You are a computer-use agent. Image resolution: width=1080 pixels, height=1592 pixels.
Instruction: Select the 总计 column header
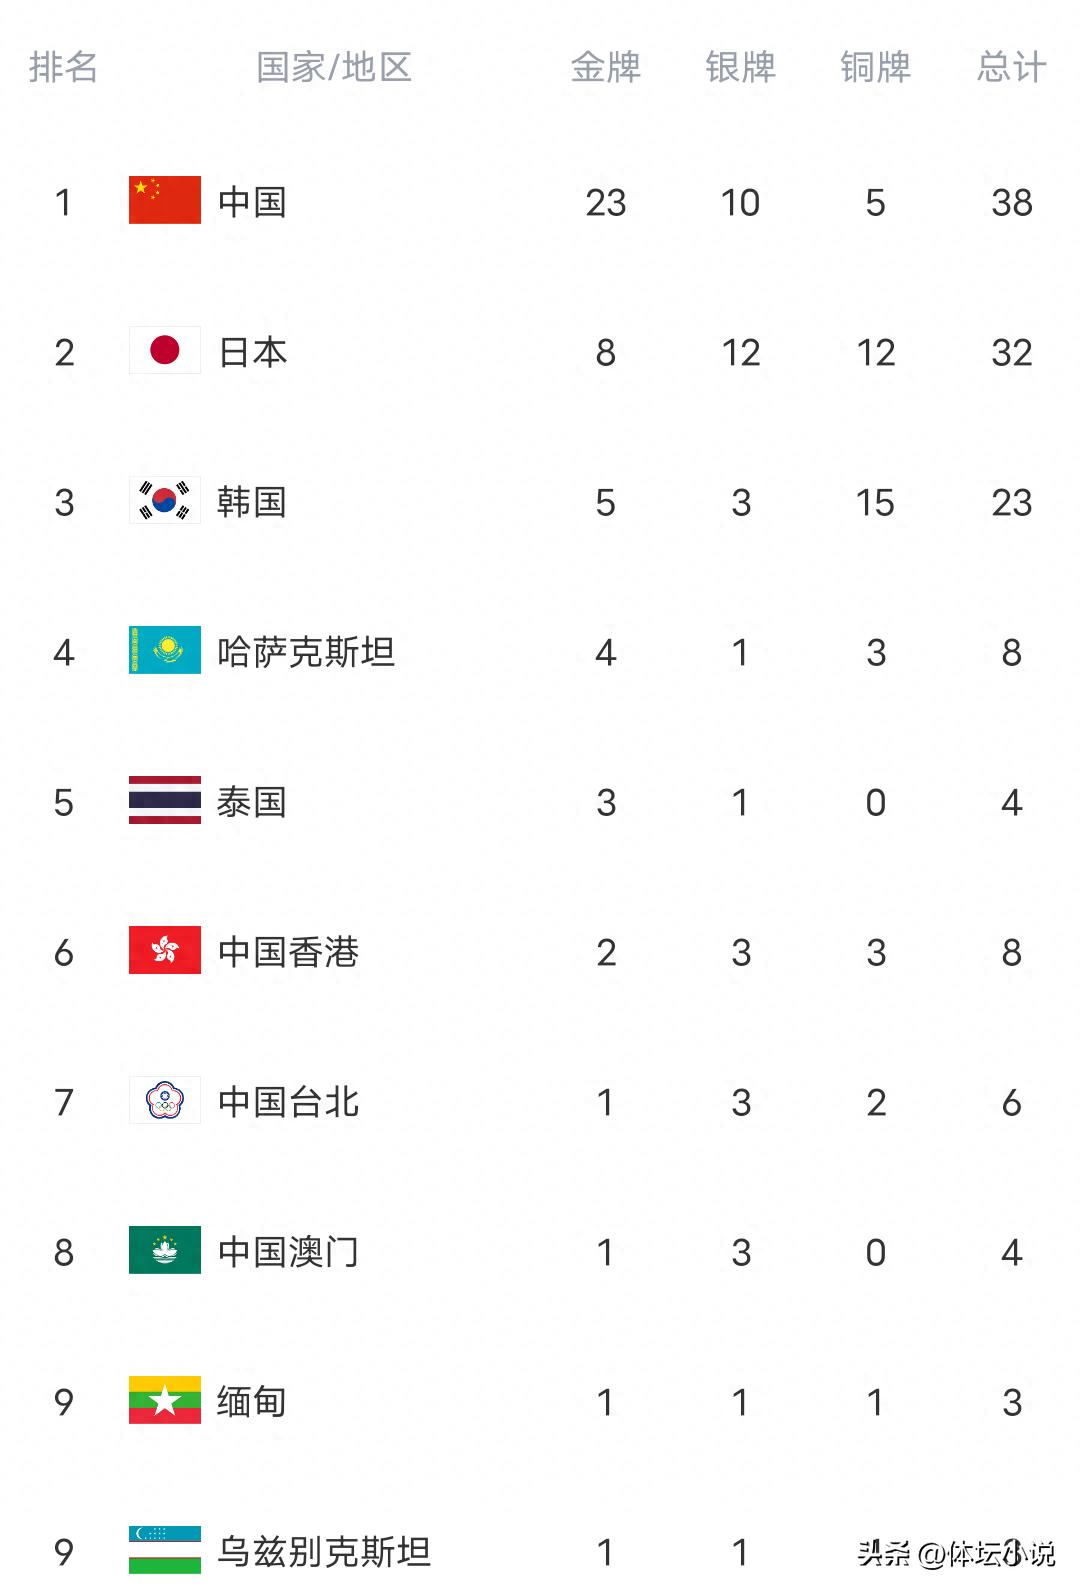(1012, 67)
